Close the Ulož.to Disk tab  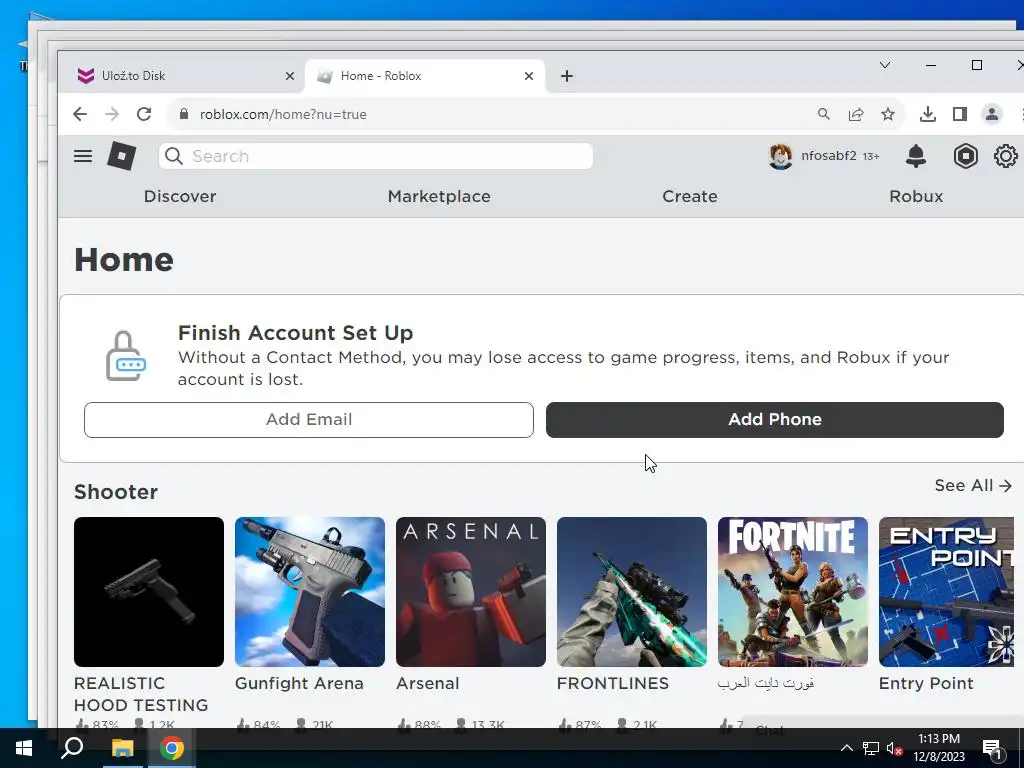290,76
